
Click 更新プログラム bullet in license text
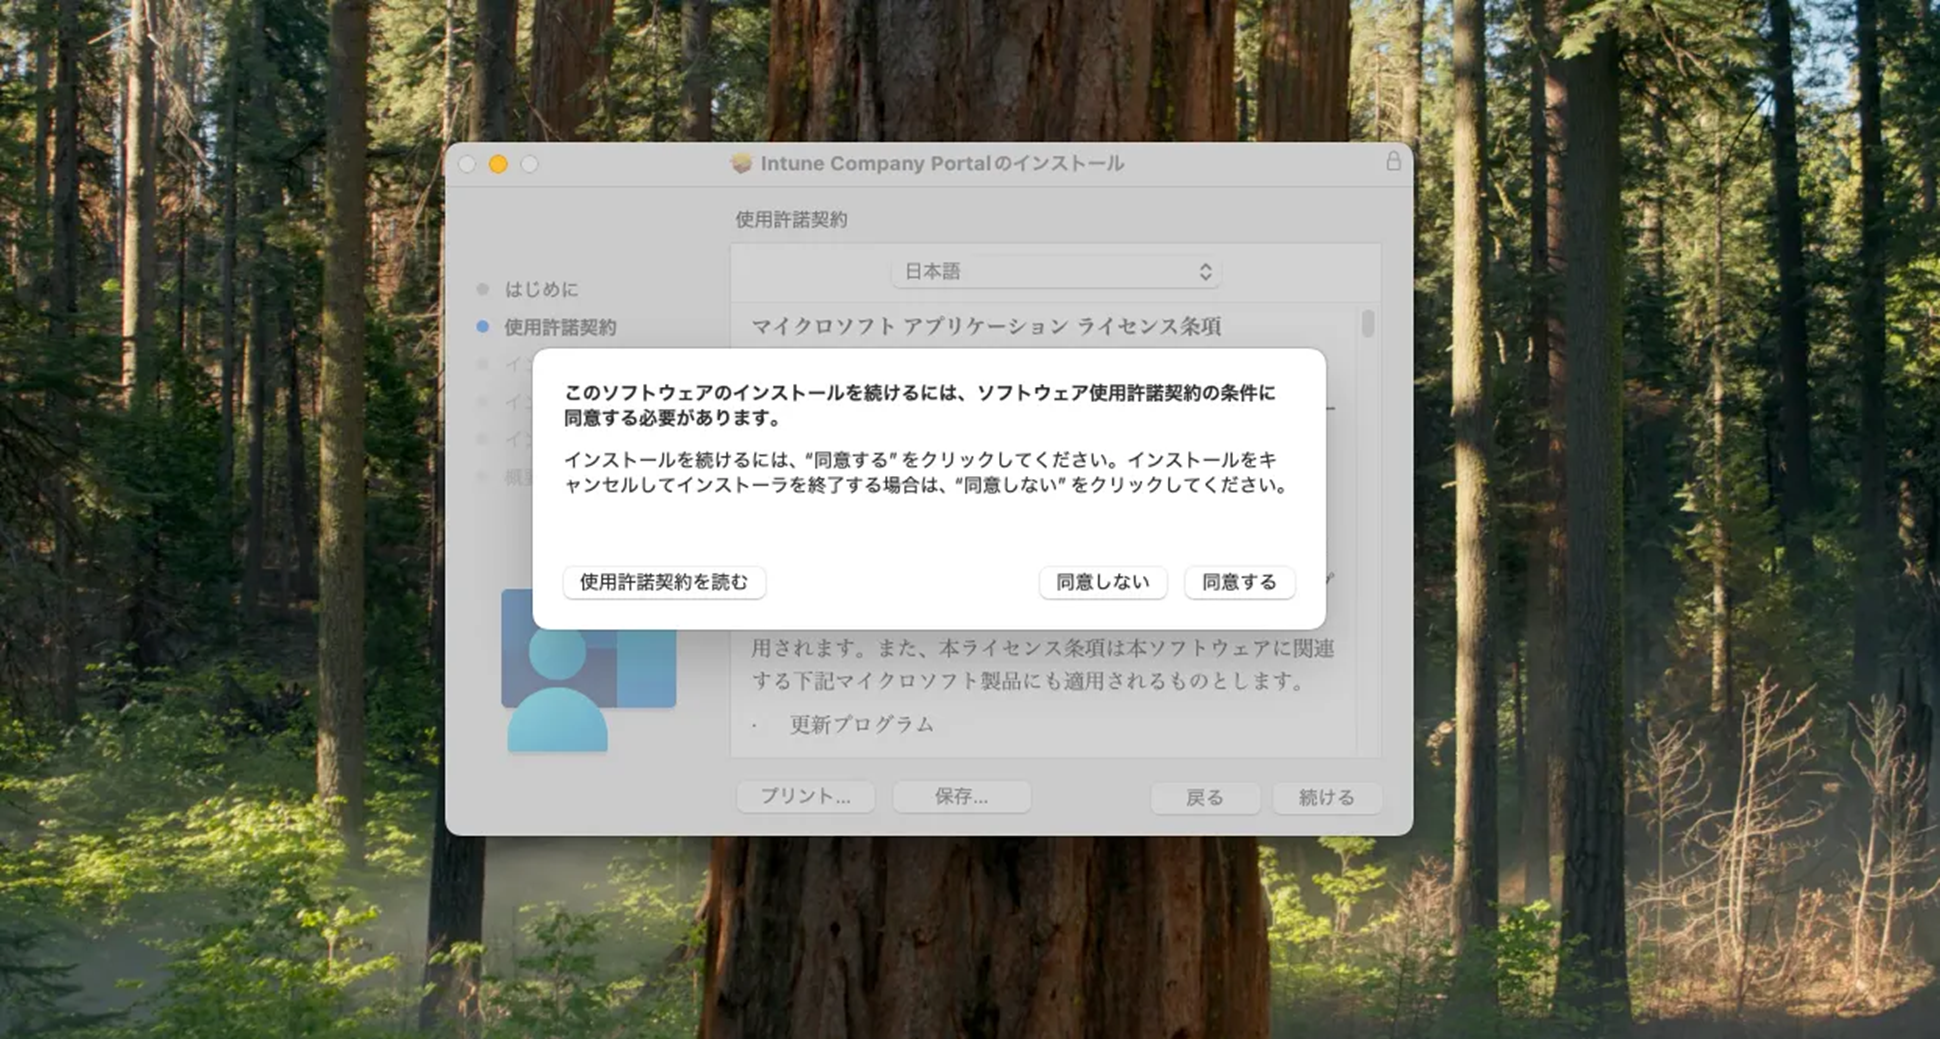pyautogui.click(x=862, y=724)
